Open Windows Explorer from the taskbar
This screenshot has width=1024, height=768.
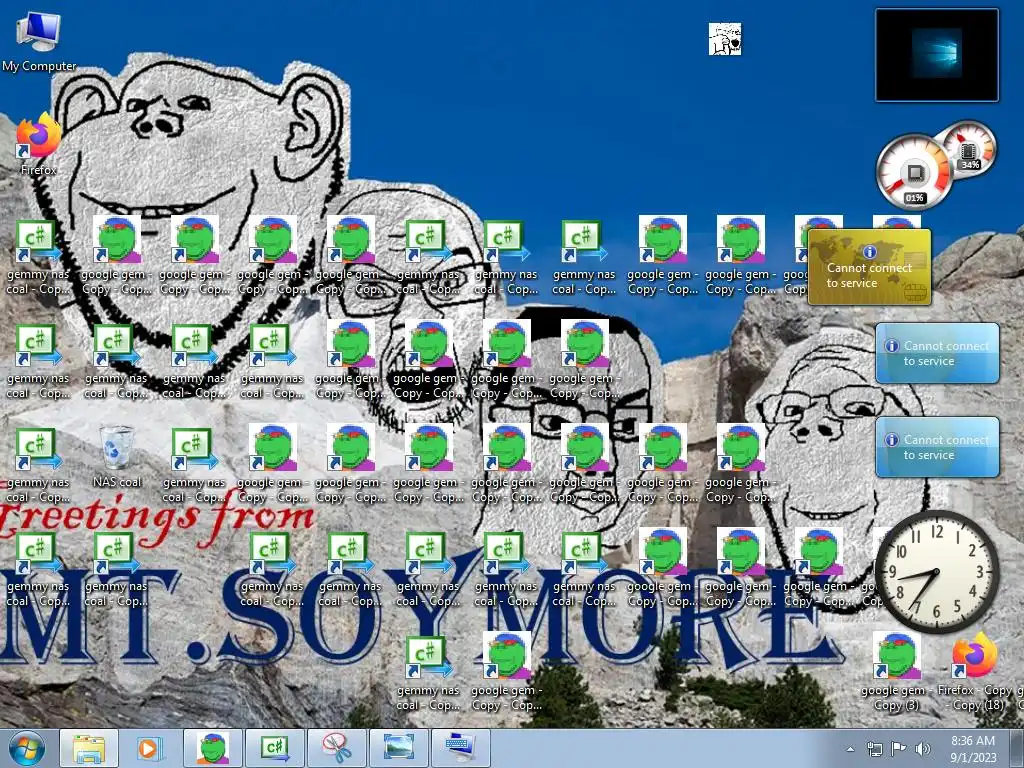[x=89, y=748]
